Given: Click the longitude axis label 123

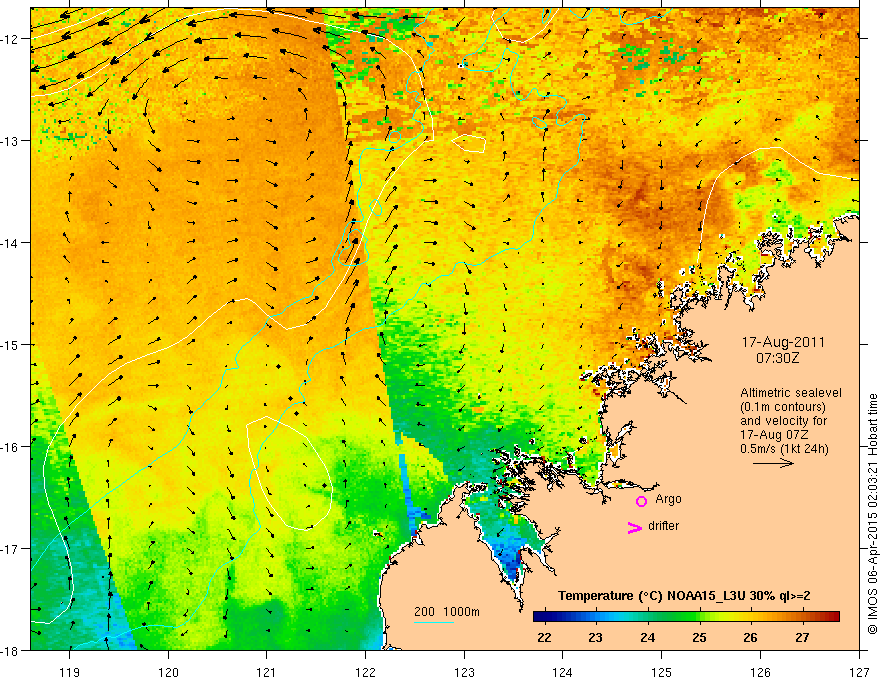Looking at the screenshot, I should tap(464, 672).
